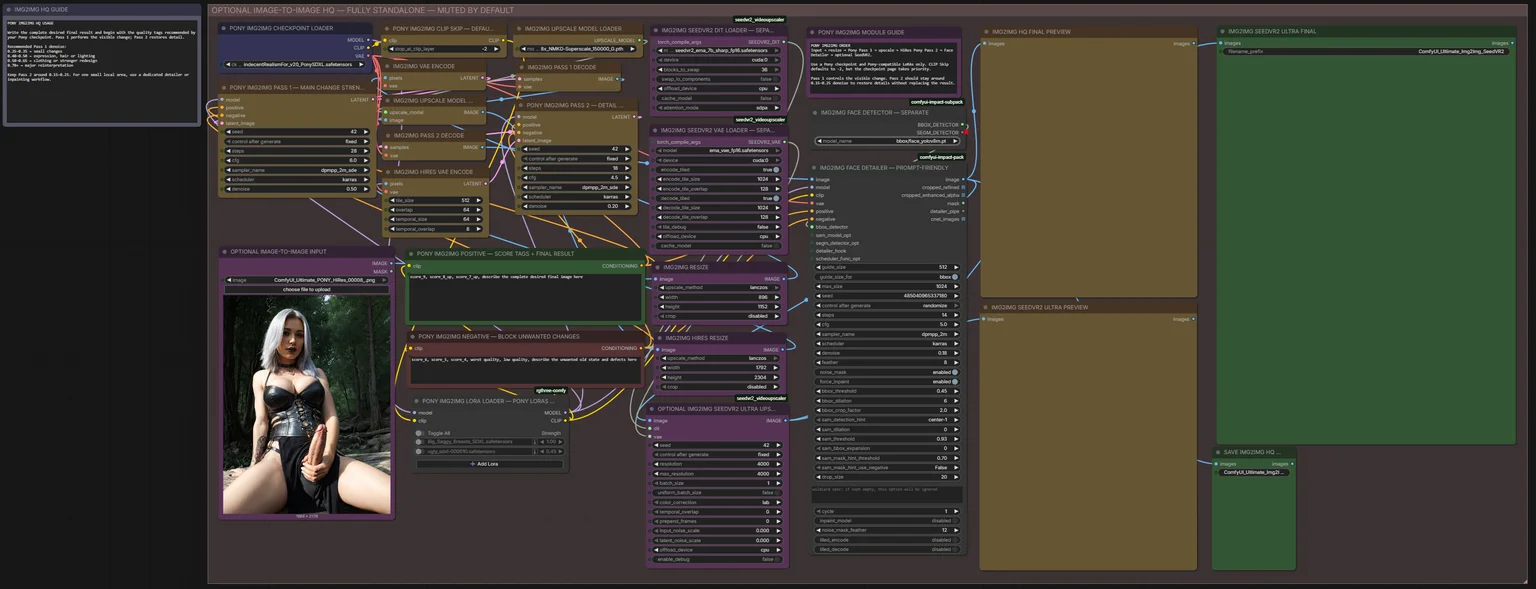Toggle force_inpaint in FACE DETAILER

(885, 381)
